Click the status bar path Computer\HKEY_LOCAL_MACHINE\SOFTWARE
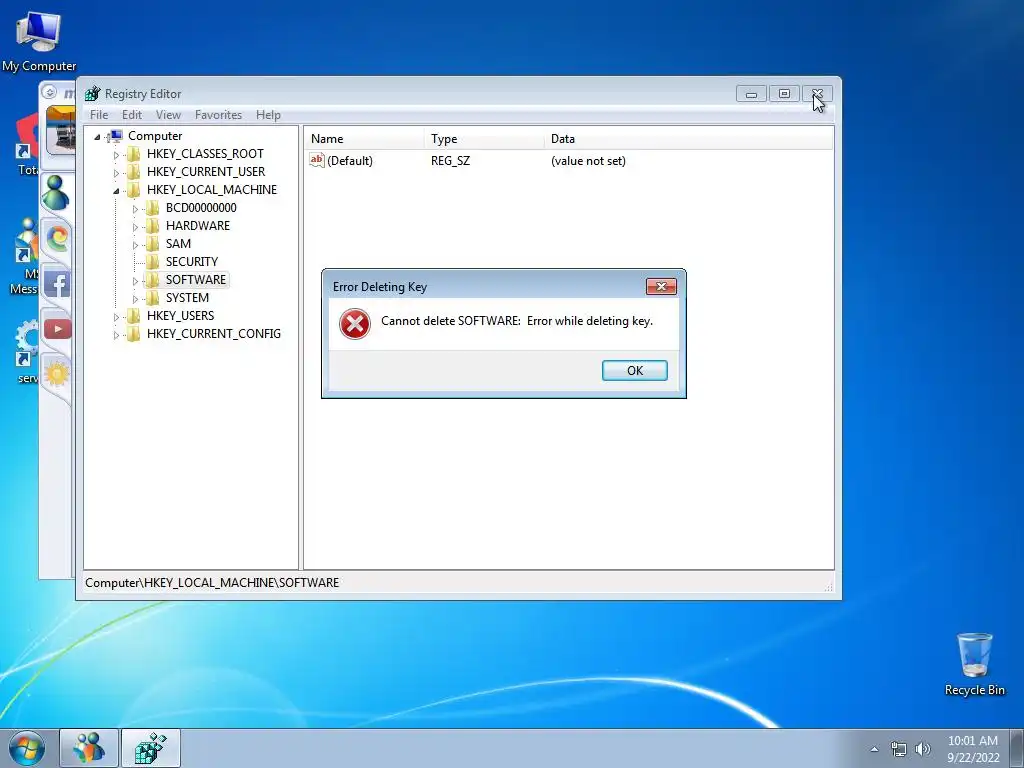Screen dimensions: 1024x768 (212, 583)
